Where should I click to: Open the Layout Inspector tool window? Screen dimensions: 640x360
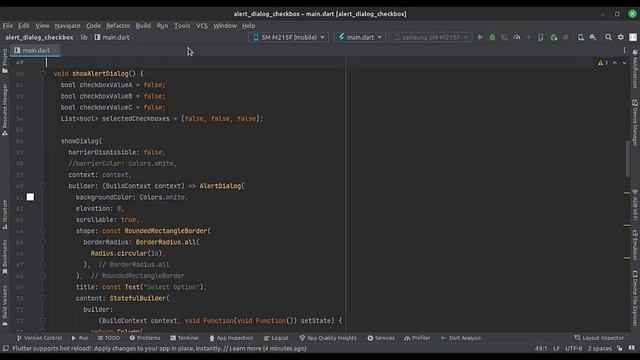point(599,338)
